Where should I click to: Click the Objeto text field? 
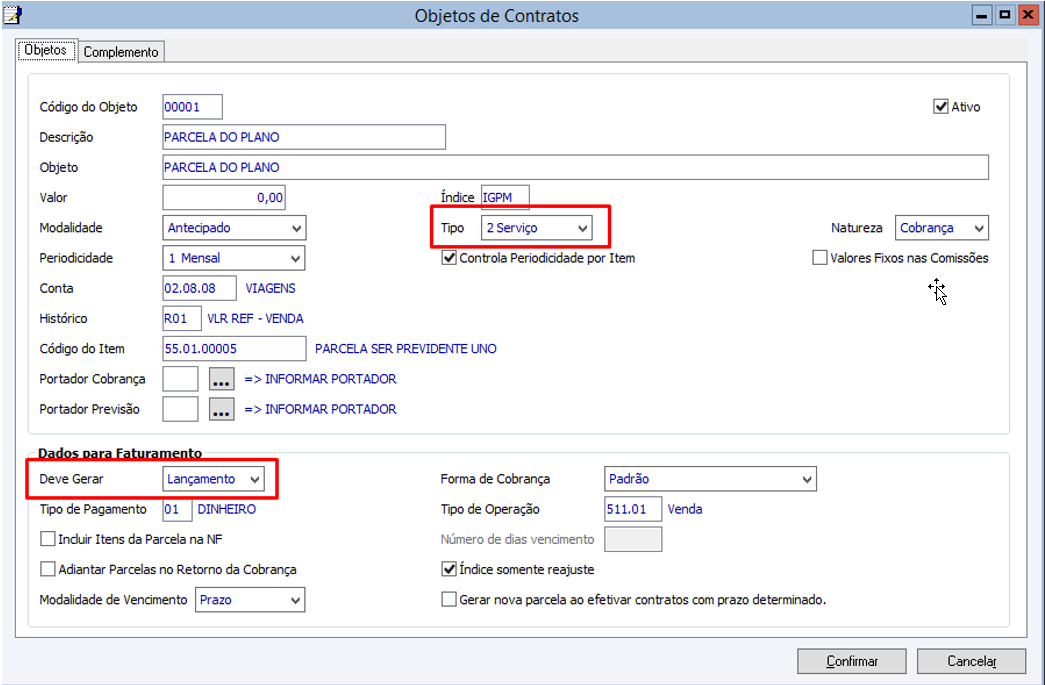click(x=575, y=167)
